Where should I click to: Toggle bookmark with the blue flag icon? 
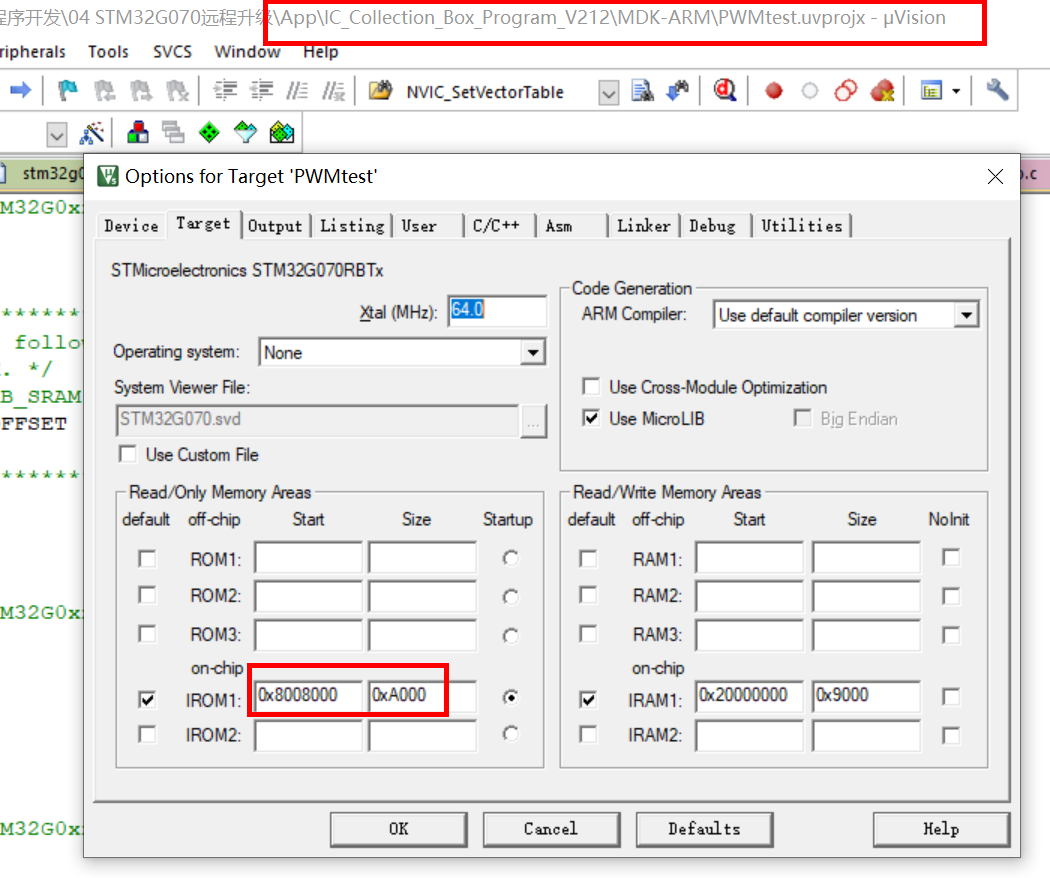(68, 90)
